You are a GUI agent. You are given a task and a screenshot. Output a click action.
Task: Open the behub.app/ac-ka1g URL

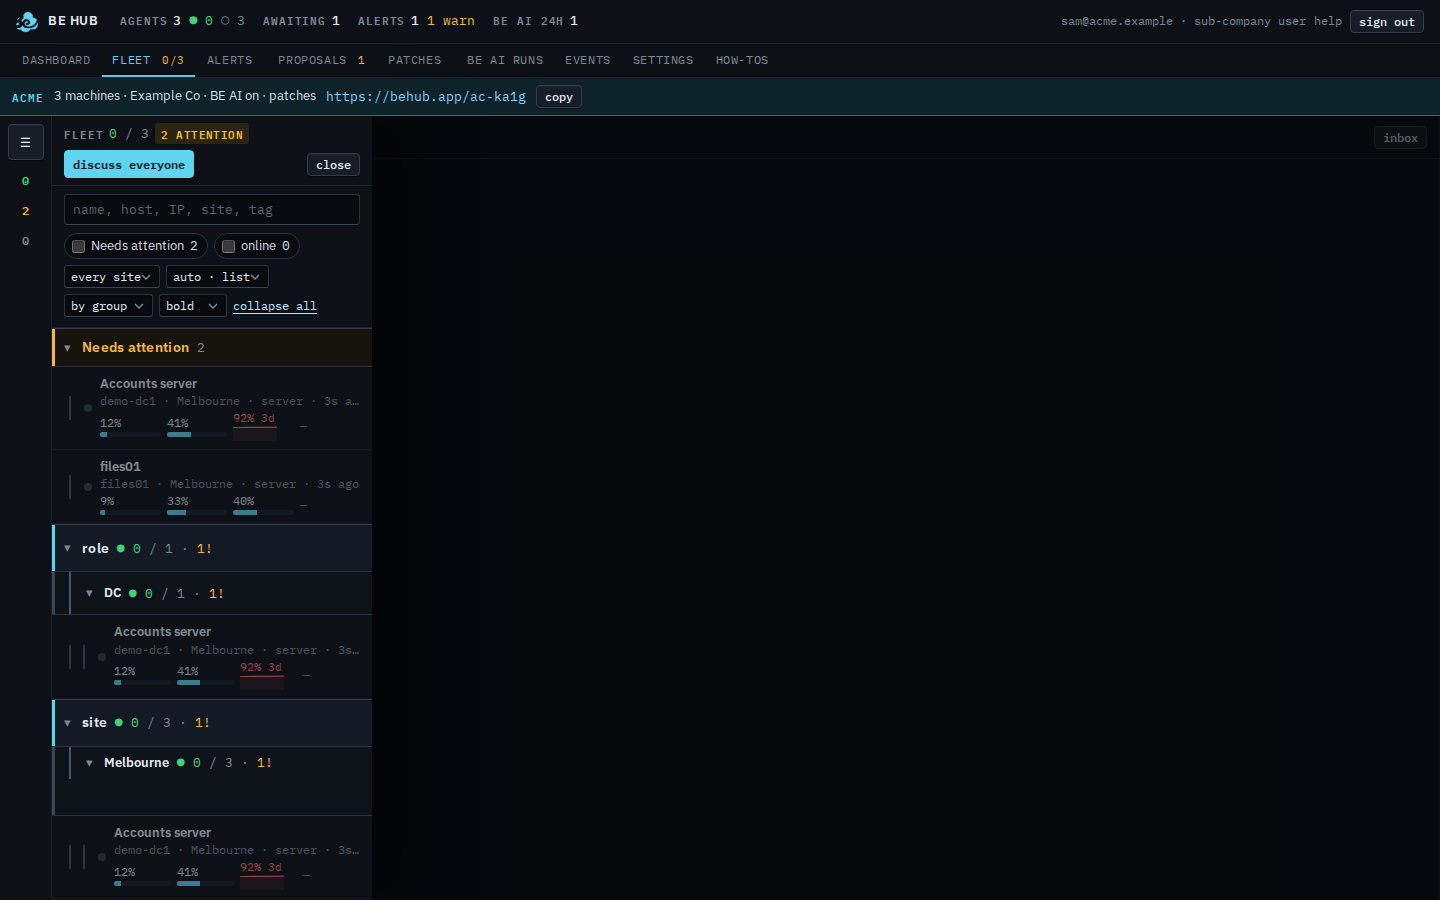pos(426,97)
